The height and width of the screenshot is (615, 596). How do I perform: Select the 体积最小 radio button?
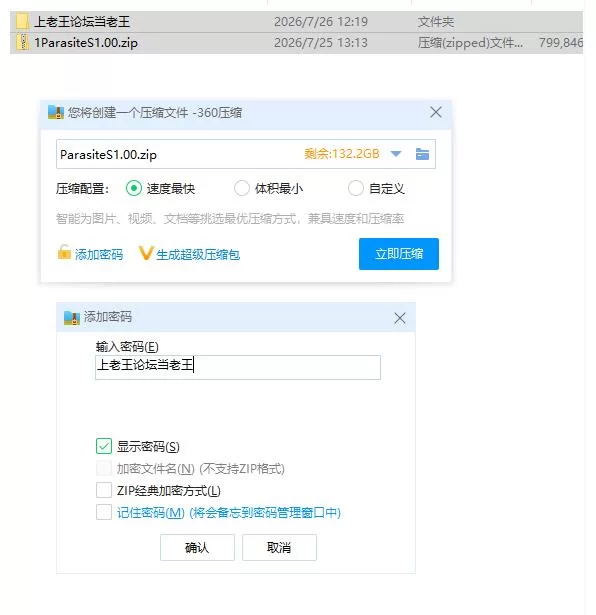242,188
